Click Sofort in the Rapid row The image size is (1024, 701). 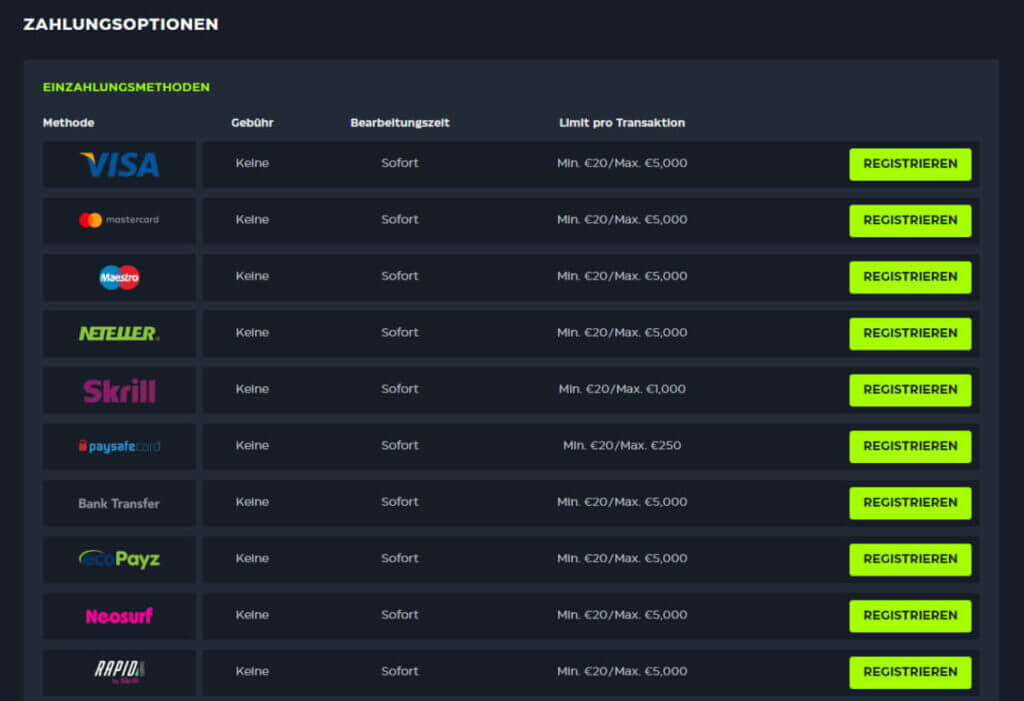[x=400, y=671]
